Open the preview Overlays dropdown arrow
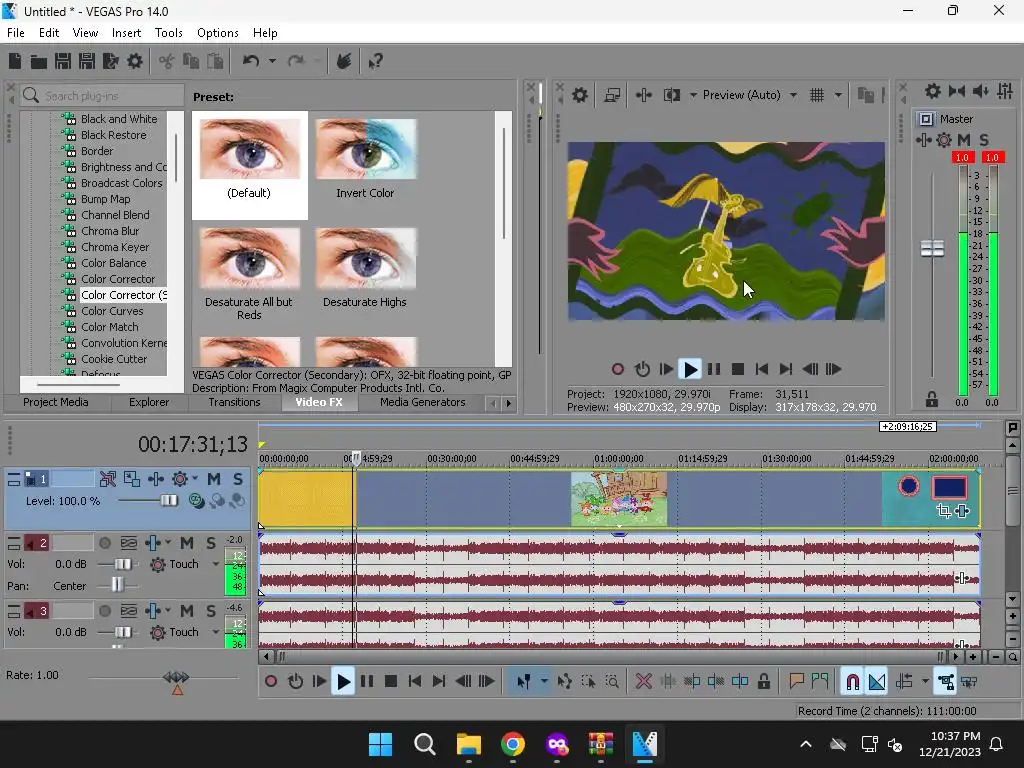The image size is (1024, 768). click(x=838, y=95)
